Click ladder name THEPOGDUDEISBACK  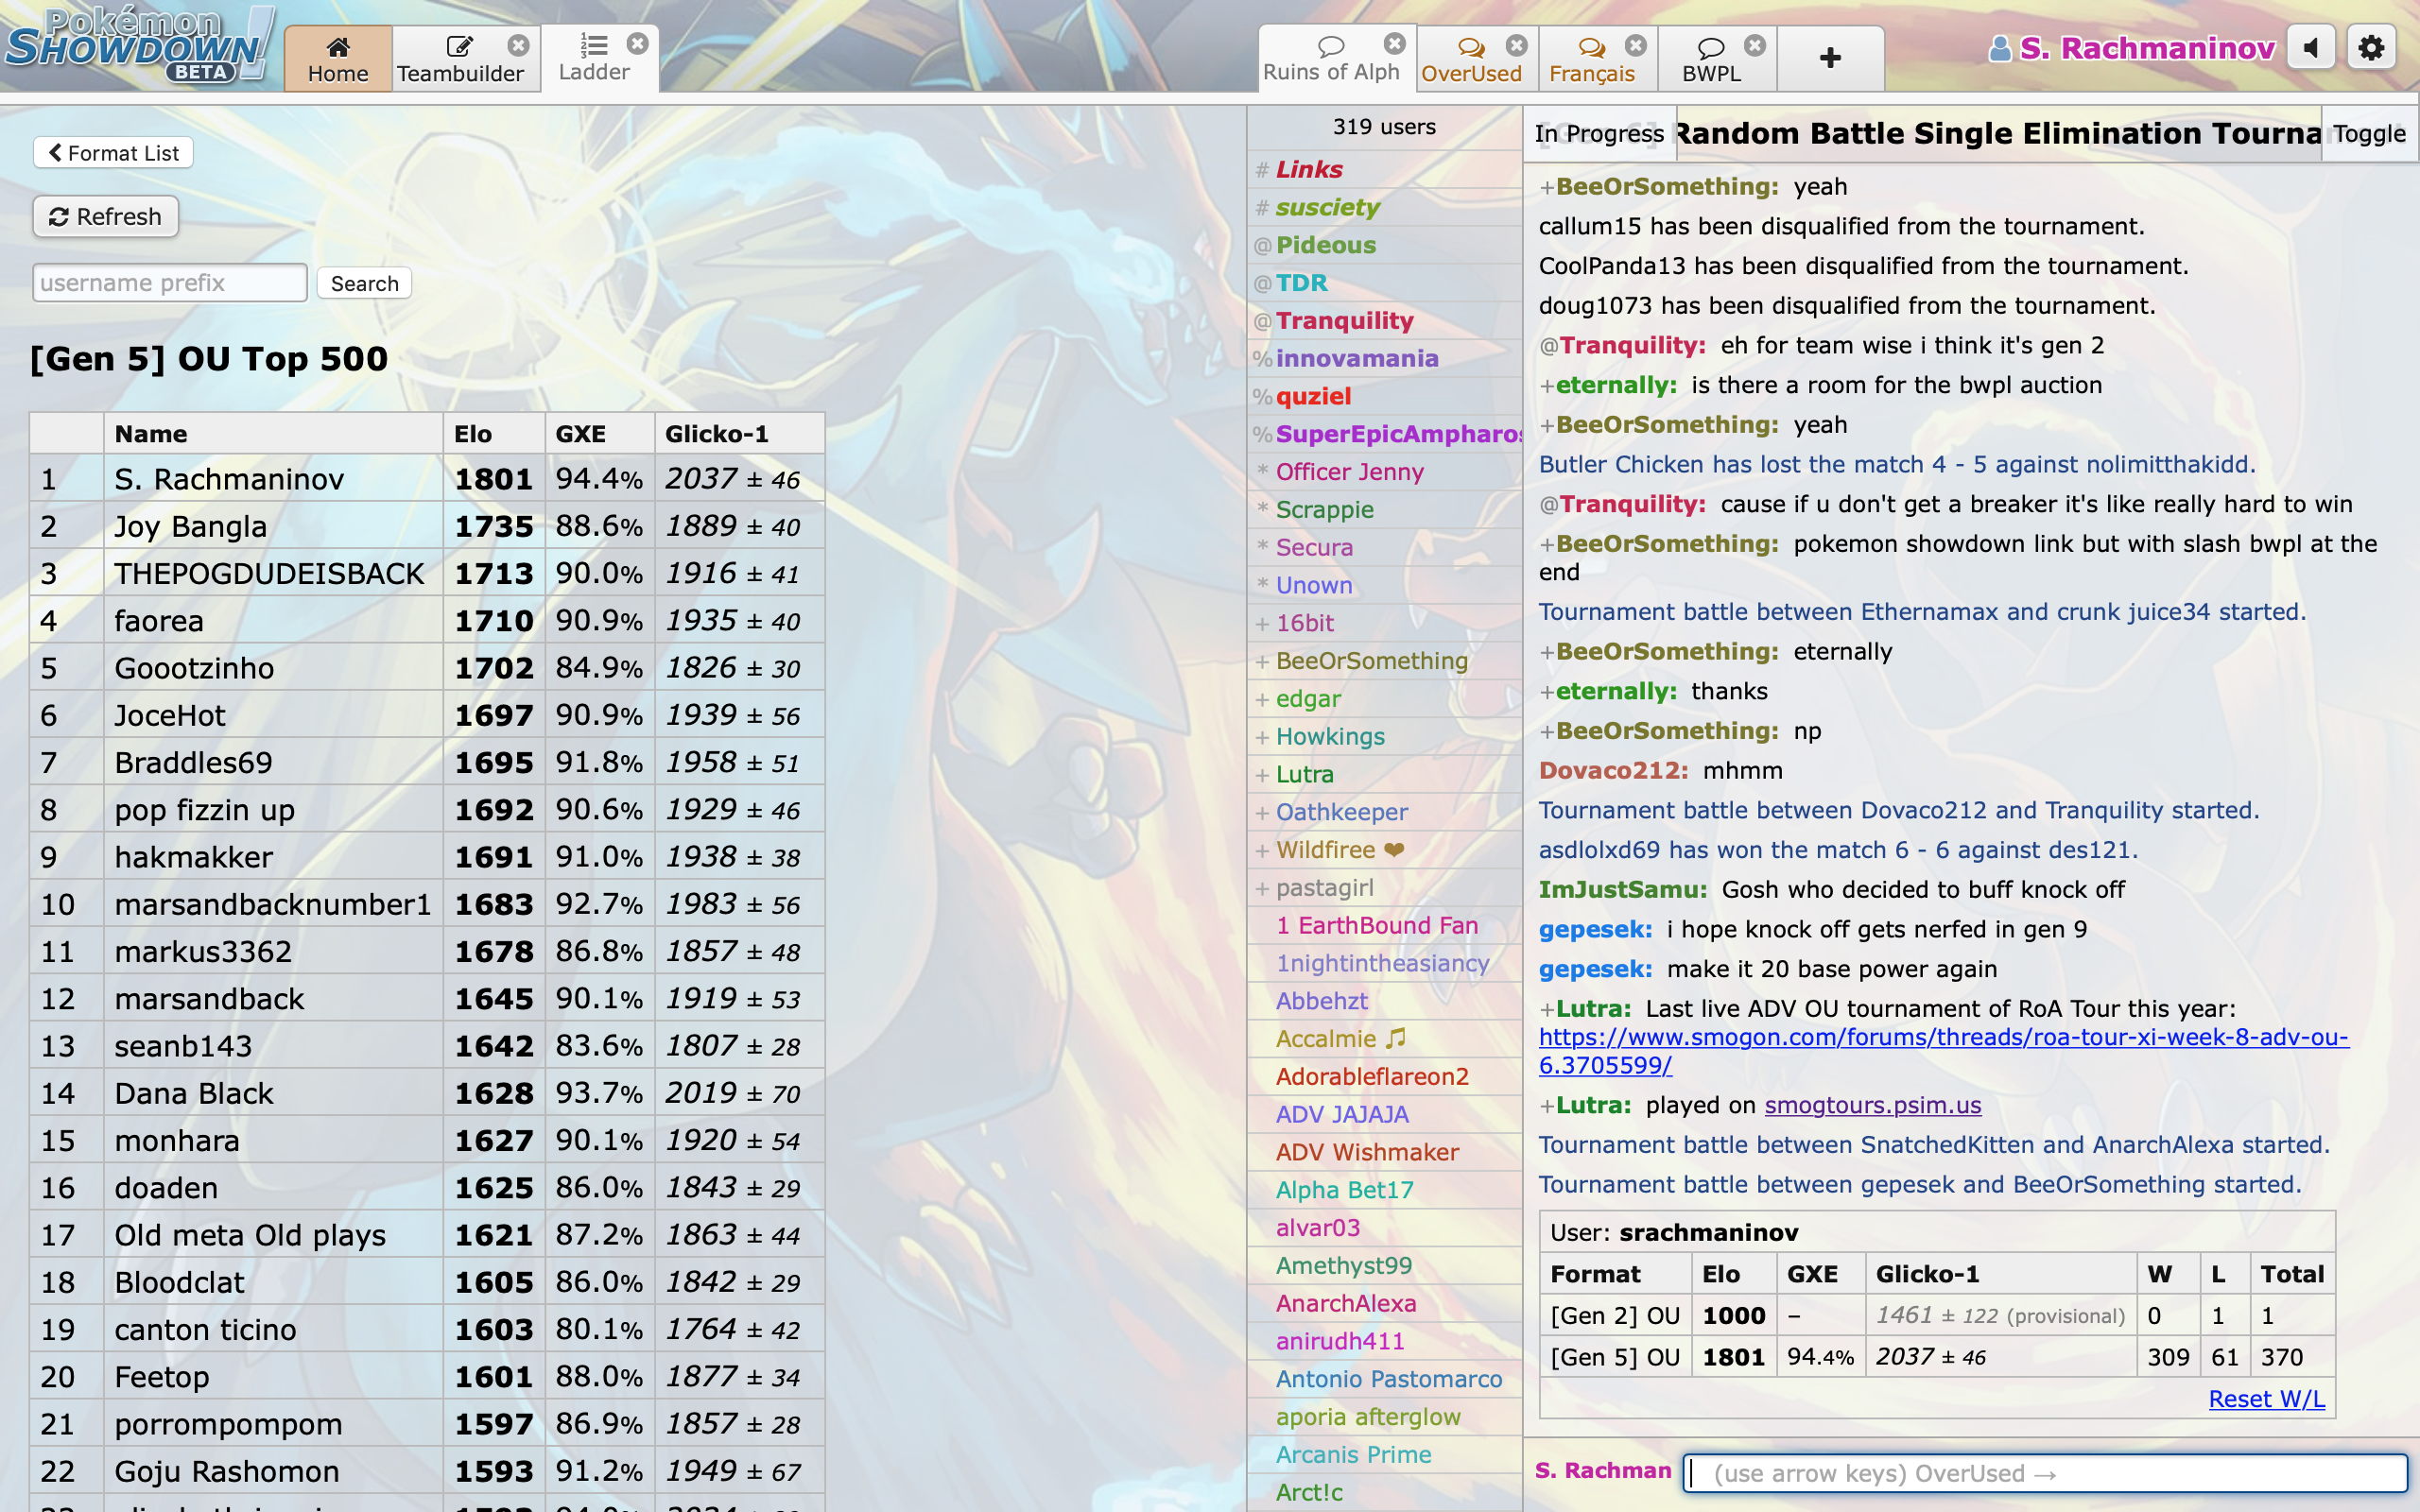pyautogui.click(x=269, y=574)
